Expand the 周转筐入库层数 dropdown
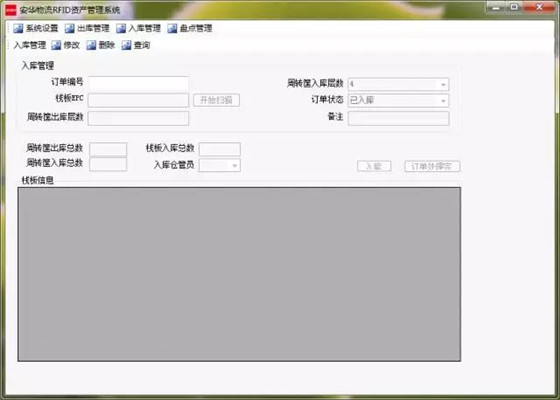This screenshot has height=400, width=560. click(x=443, y=85)
